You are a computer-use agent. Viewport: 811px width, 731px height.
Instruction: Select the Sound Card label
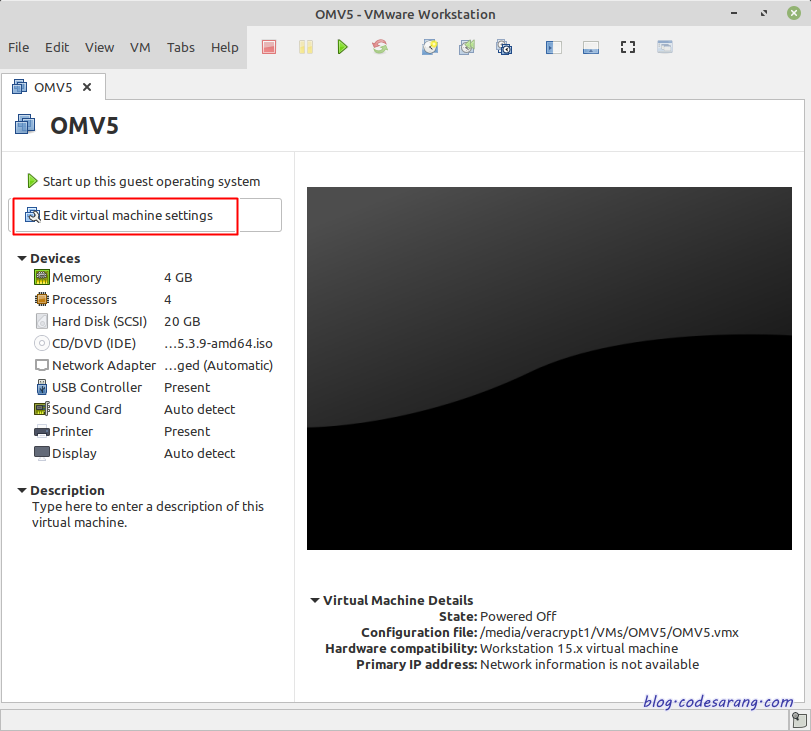click(x=86, y=409)
